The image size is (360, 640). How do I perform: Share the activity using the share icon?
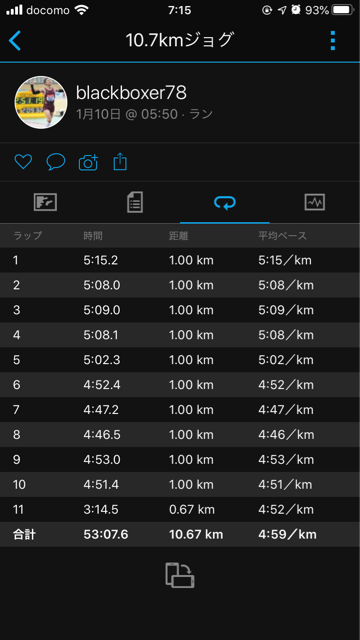coord(120,162)
